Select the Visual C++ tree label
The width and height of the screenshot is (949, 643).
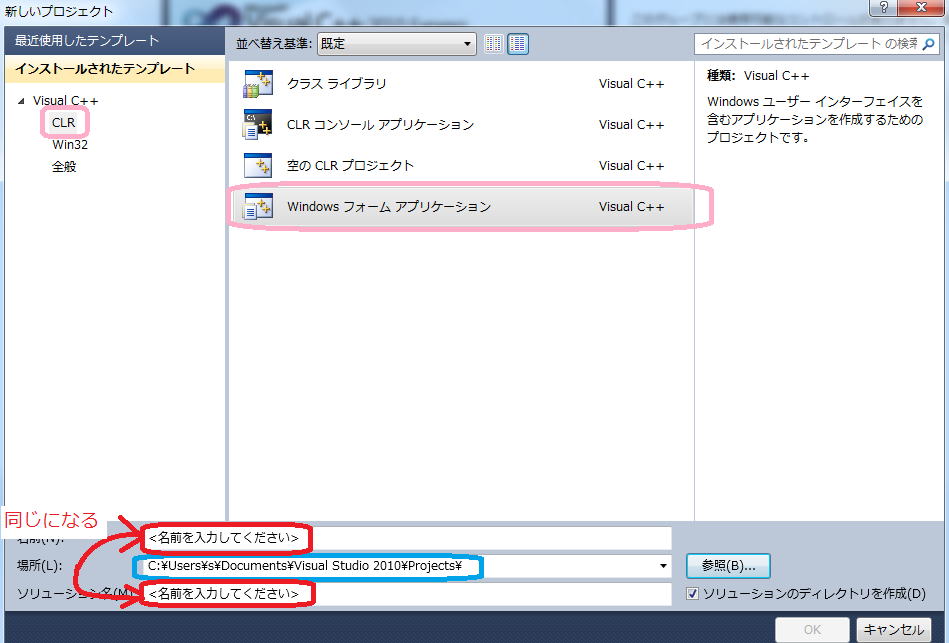[x=65, y=101]
